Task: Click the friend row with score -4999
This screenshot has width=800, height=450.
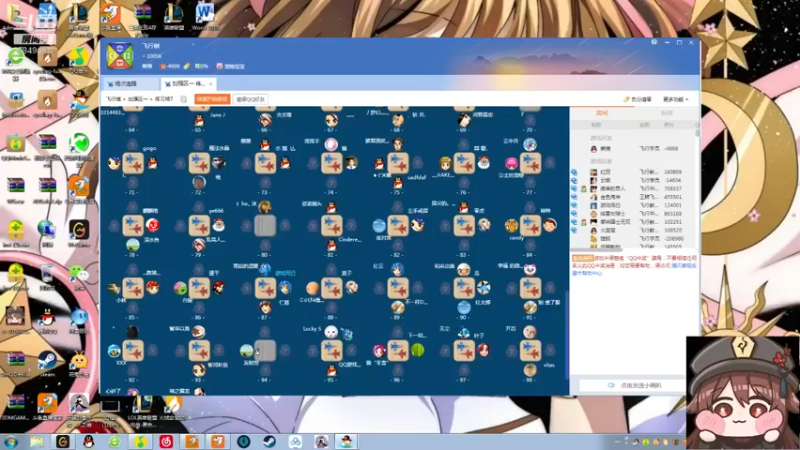Action: click(634, 148)
